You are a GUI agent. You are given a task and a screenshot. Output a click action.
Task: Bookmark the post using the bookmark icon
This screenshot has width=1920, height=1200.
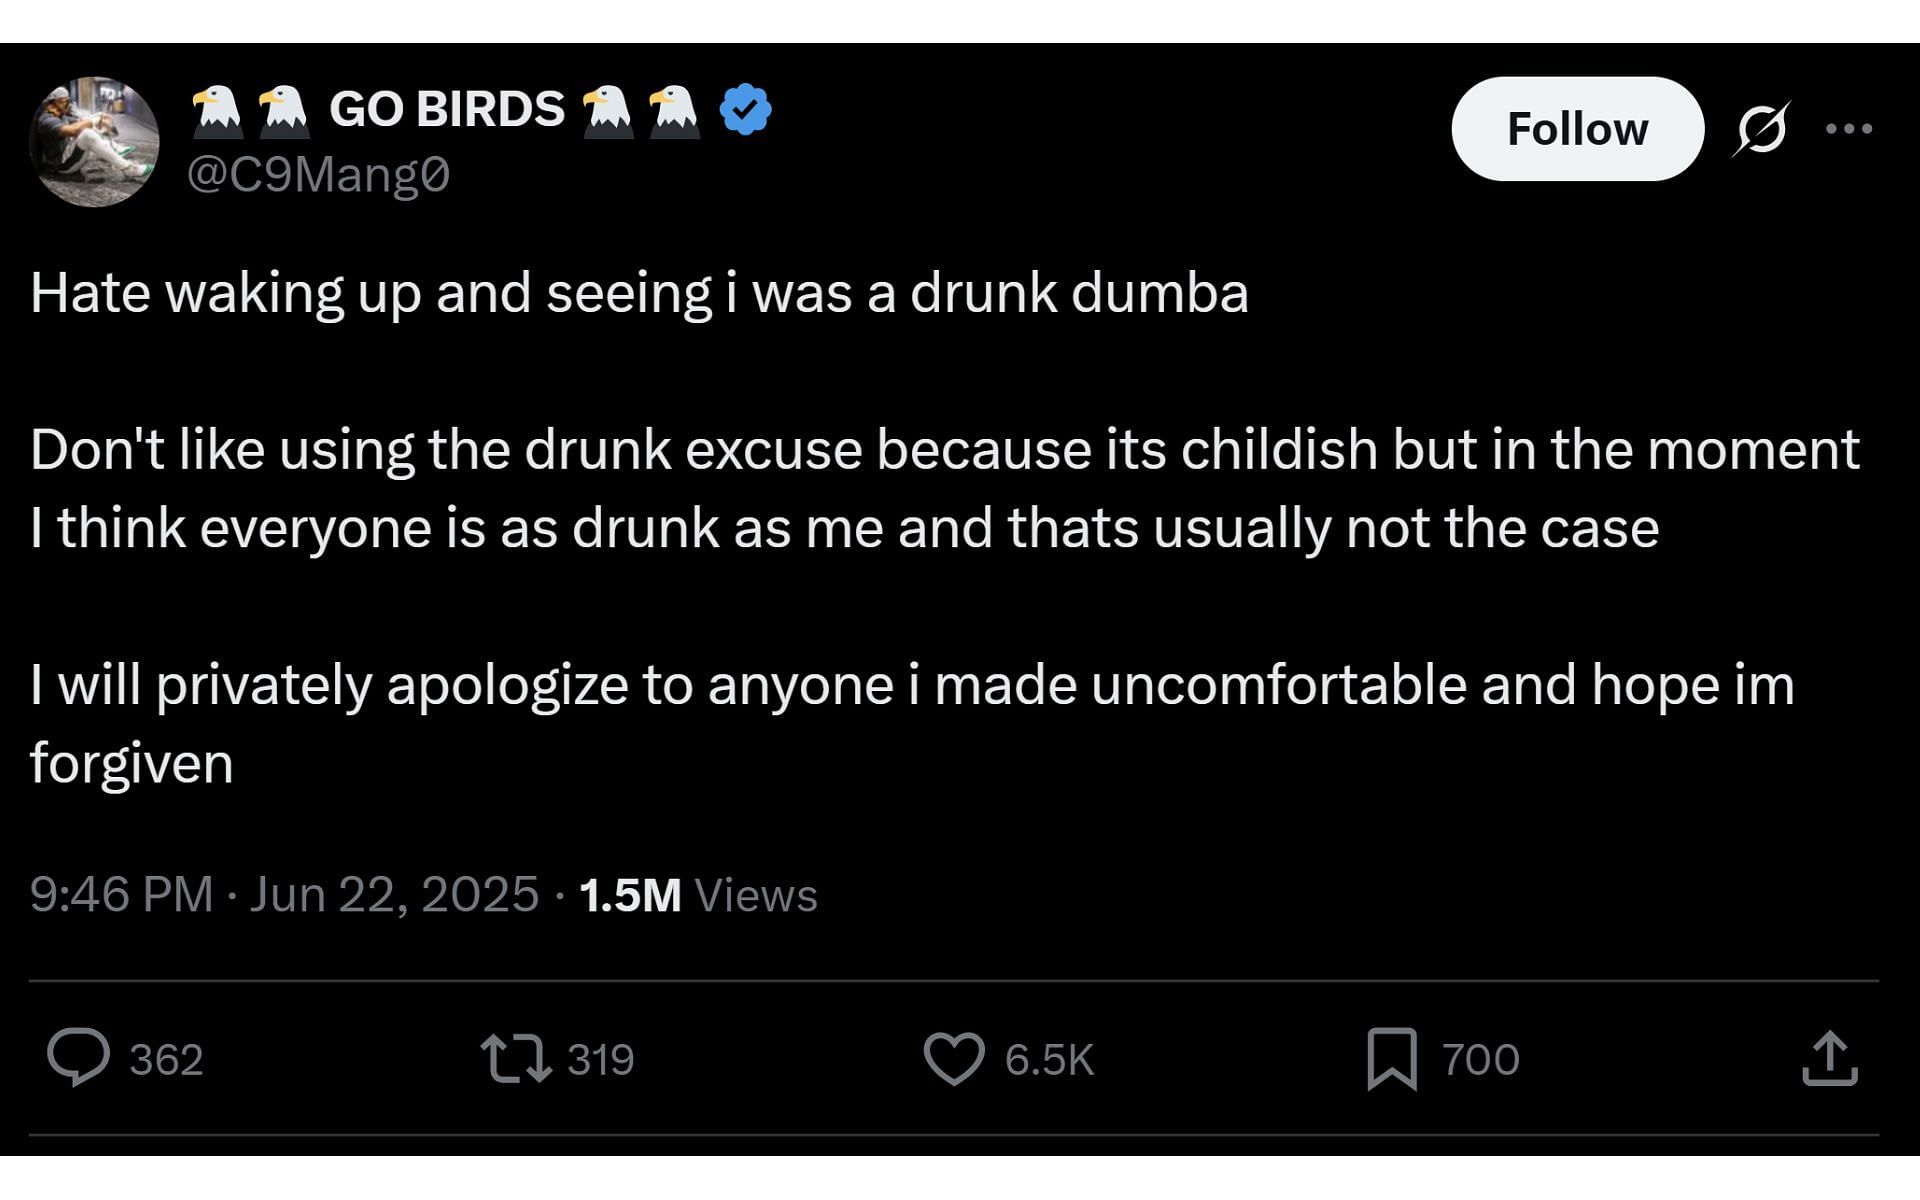click(x=1392, y=1059)
